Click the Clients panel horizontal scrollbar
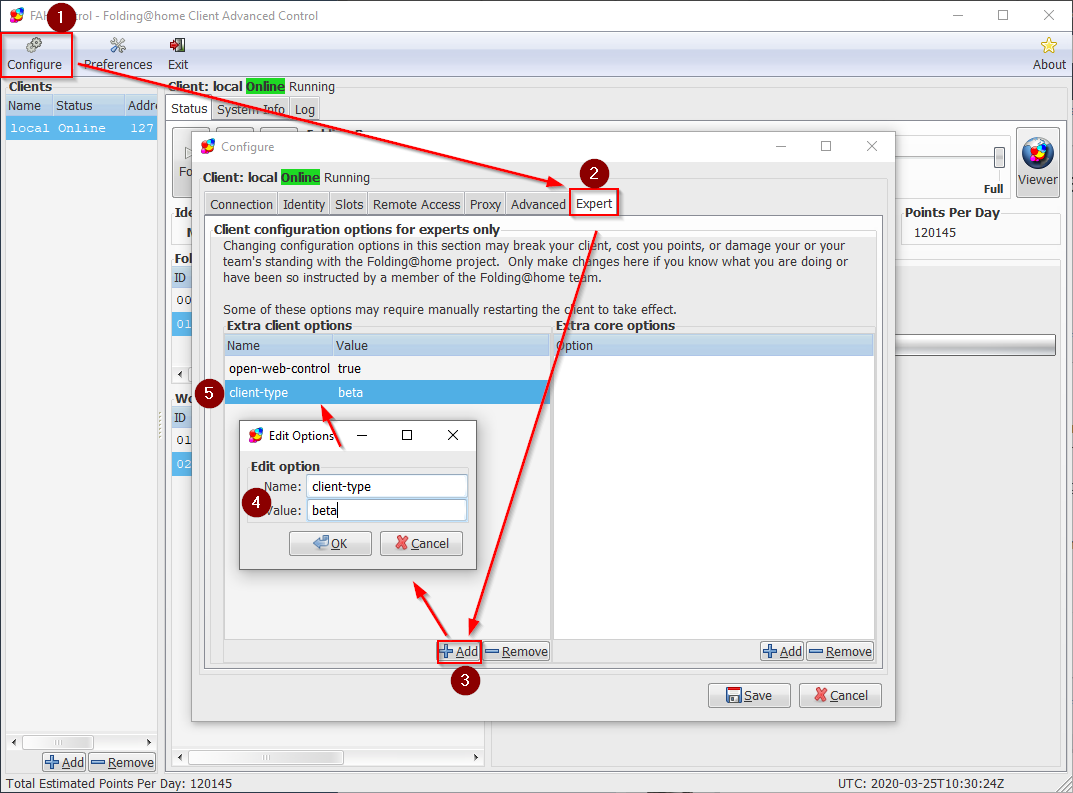 click(x=57, y=742)
